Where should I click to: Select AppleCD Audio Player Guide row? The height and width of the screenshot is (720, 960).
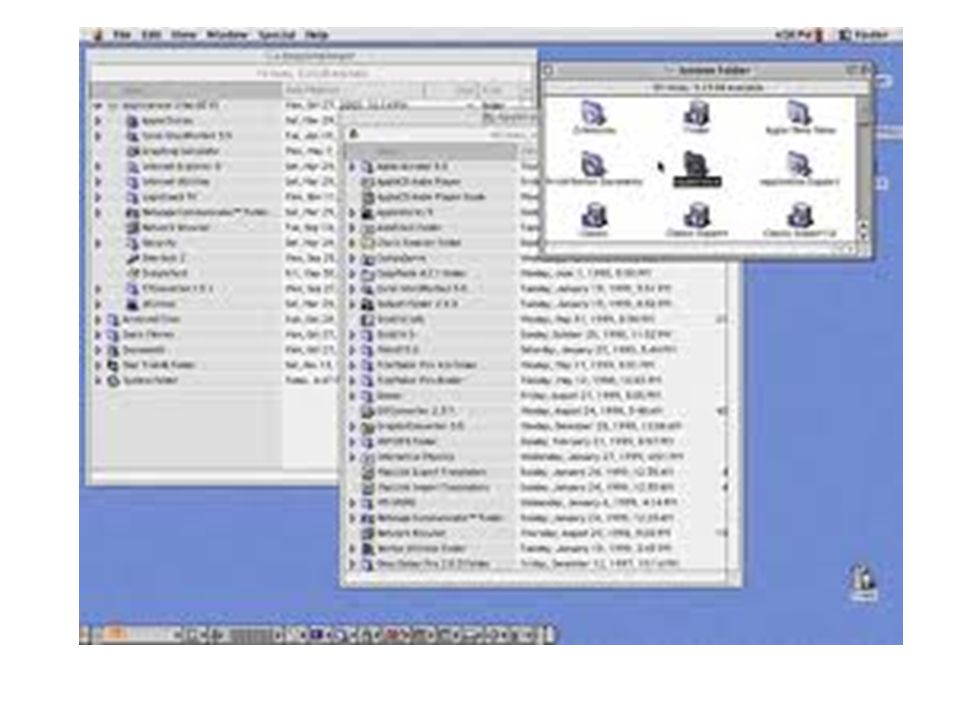tap(424, 197)
